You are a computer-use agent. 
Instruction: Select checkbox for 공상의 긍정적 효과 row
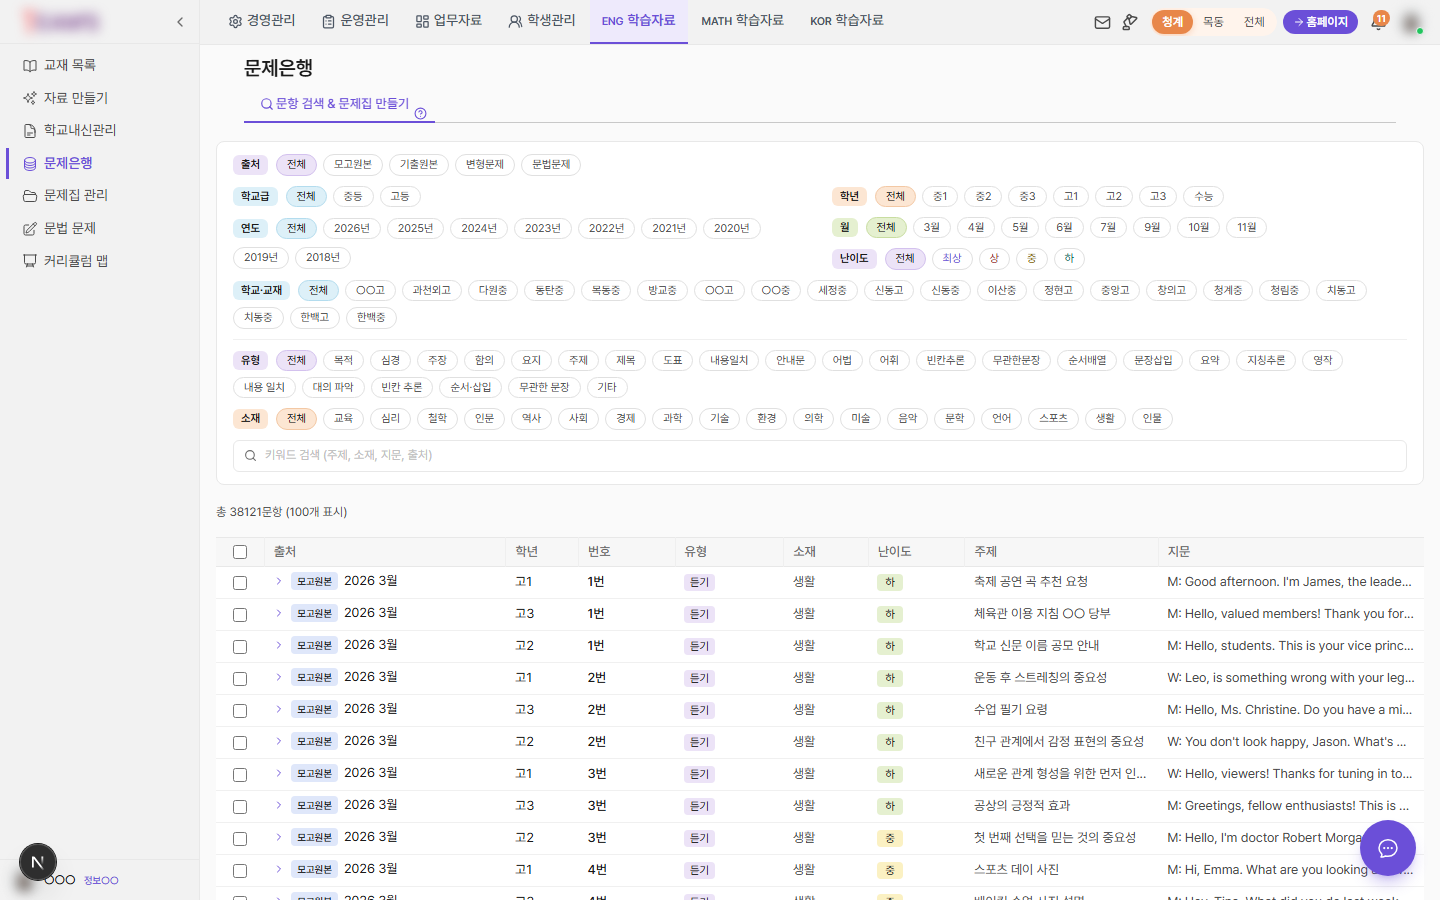tap(240, 807)
